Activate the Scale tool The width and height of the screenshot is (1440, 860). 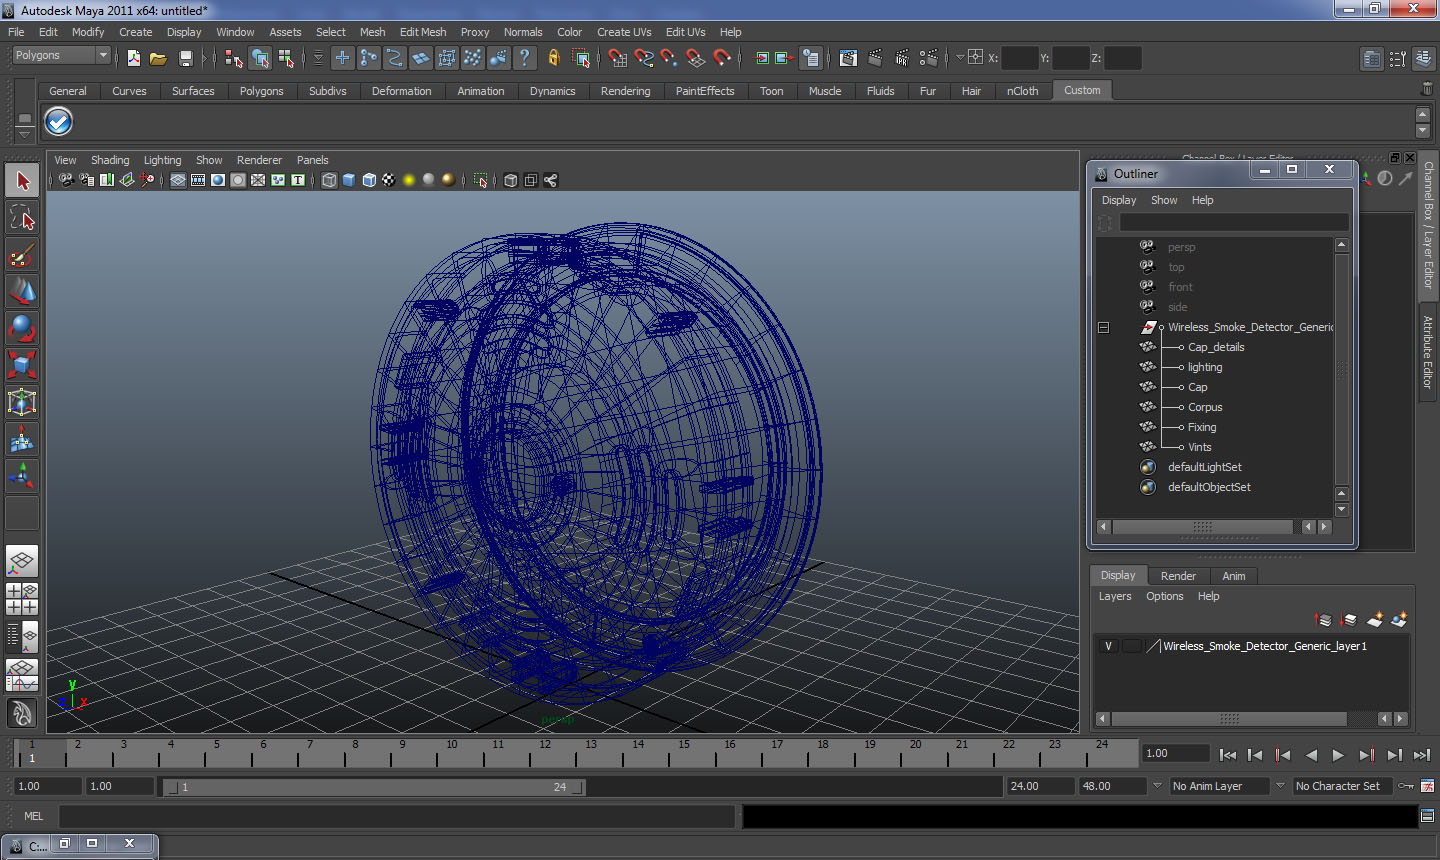point(22,365)
